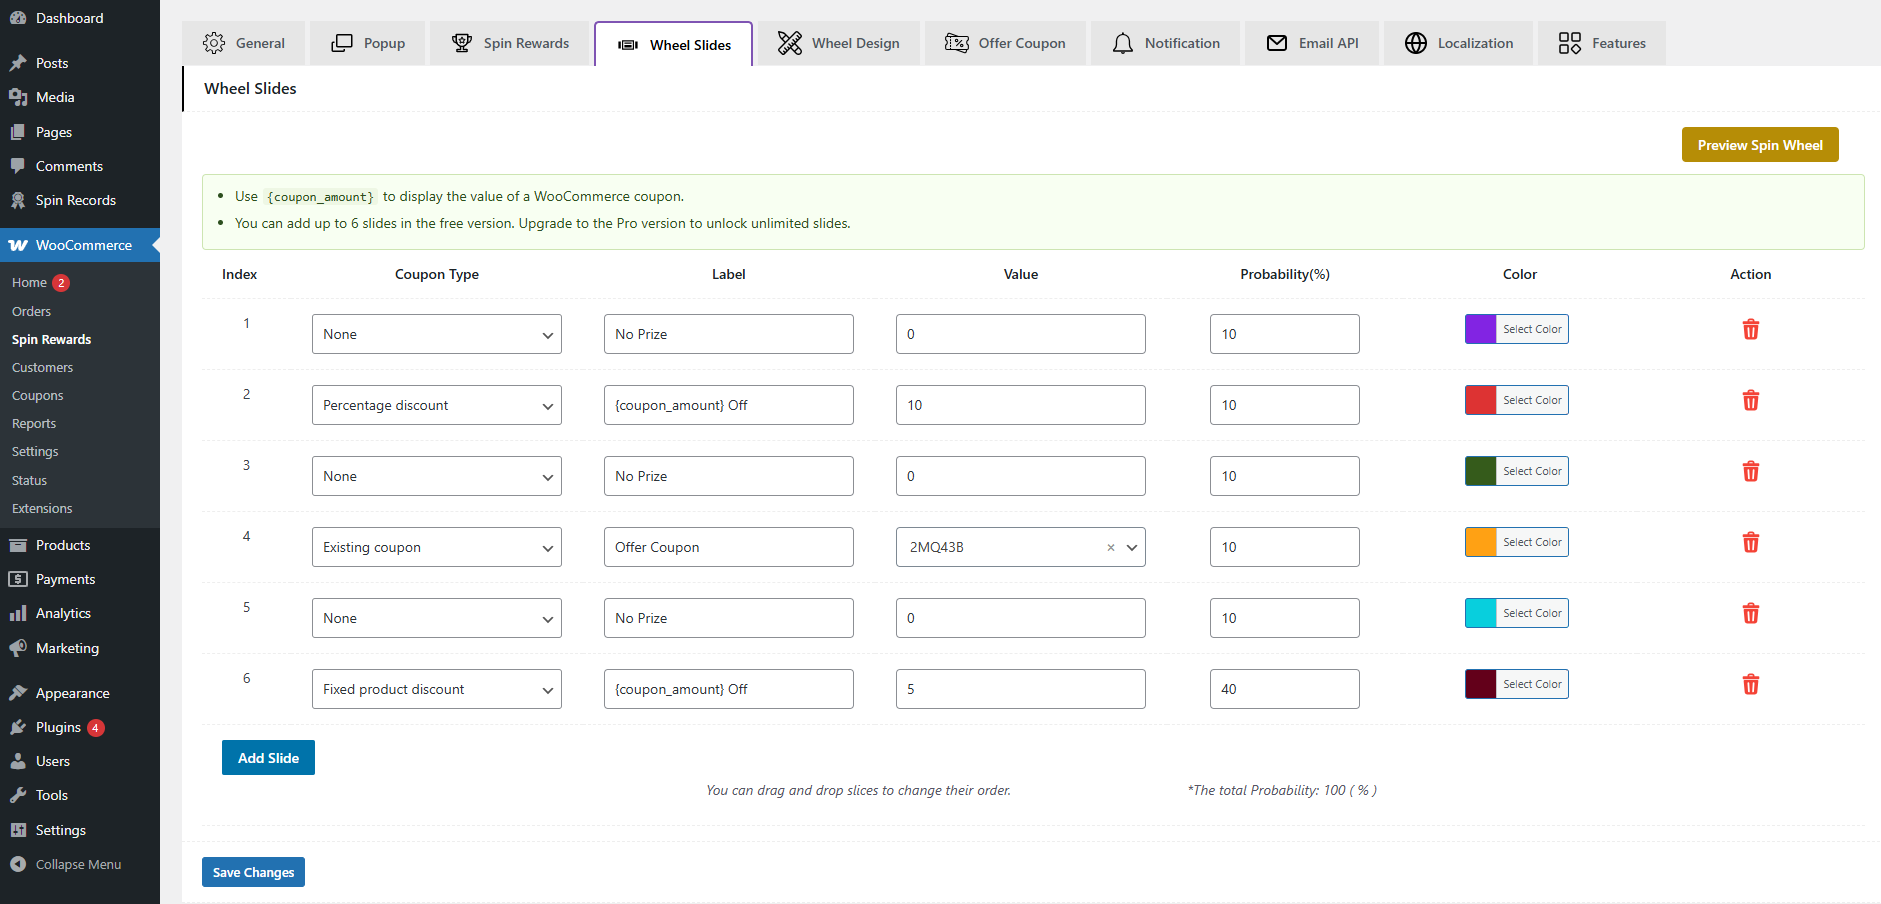This screenshot has height=904, width=1881.
Task: Click the Spin Records sidebar icon
Action: coord(18,200)
